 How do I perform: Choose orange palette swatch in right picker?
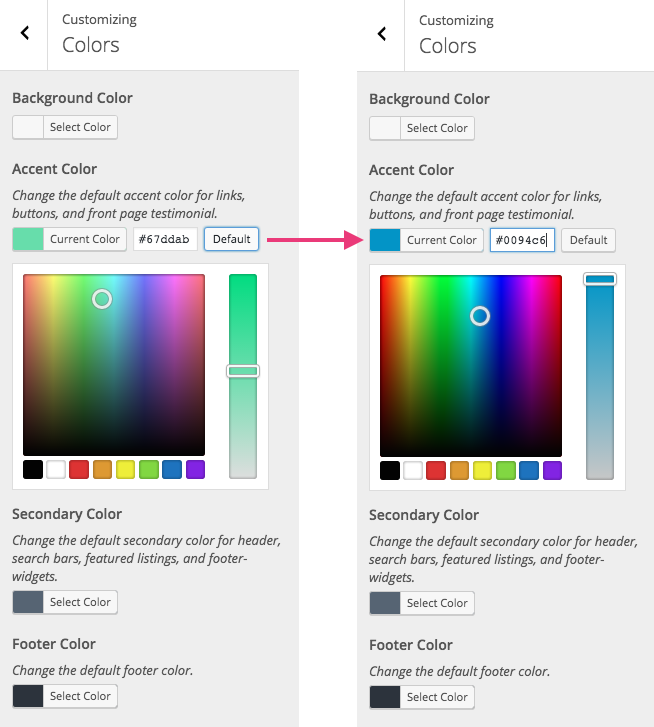coord(460,470)
